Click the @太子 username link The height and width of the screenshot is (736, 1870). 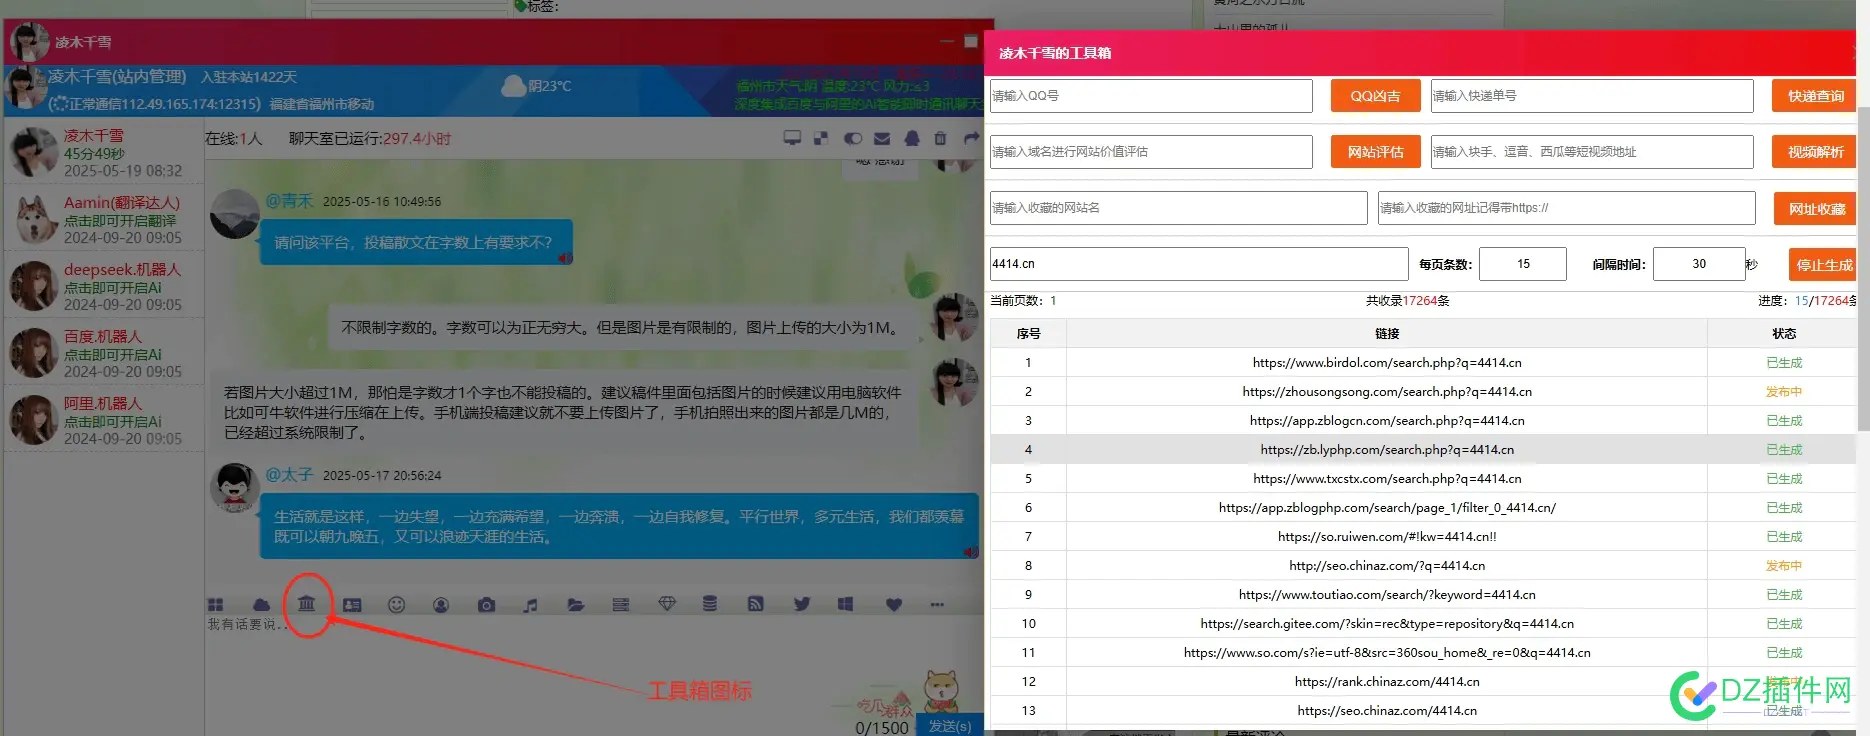(x=289, y=475)
